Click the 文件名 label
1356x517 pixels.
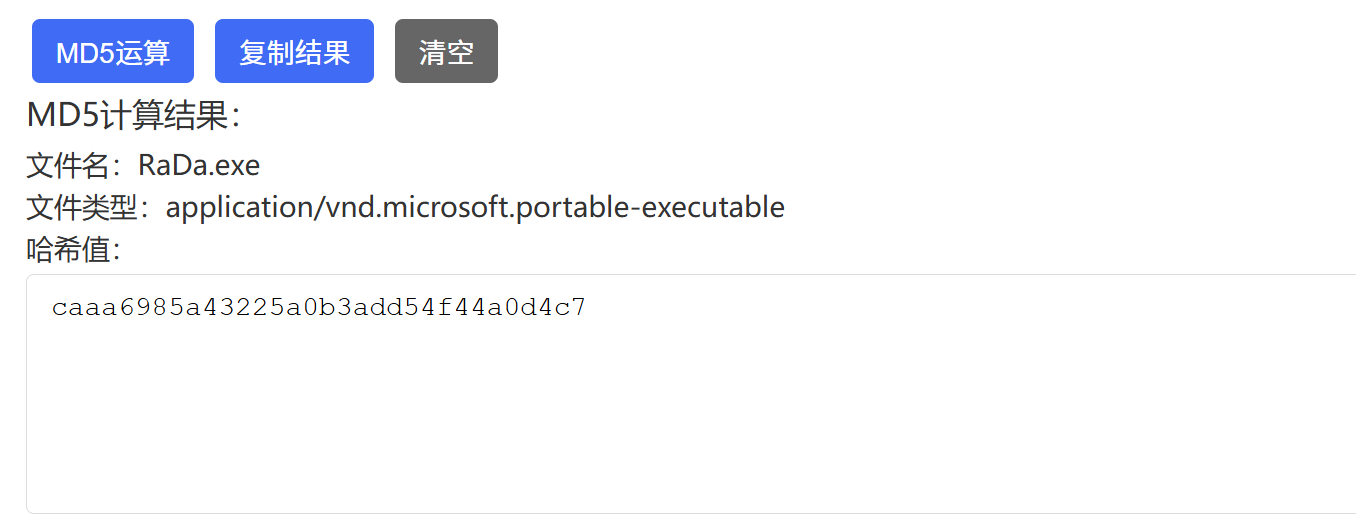pos(73,164)
